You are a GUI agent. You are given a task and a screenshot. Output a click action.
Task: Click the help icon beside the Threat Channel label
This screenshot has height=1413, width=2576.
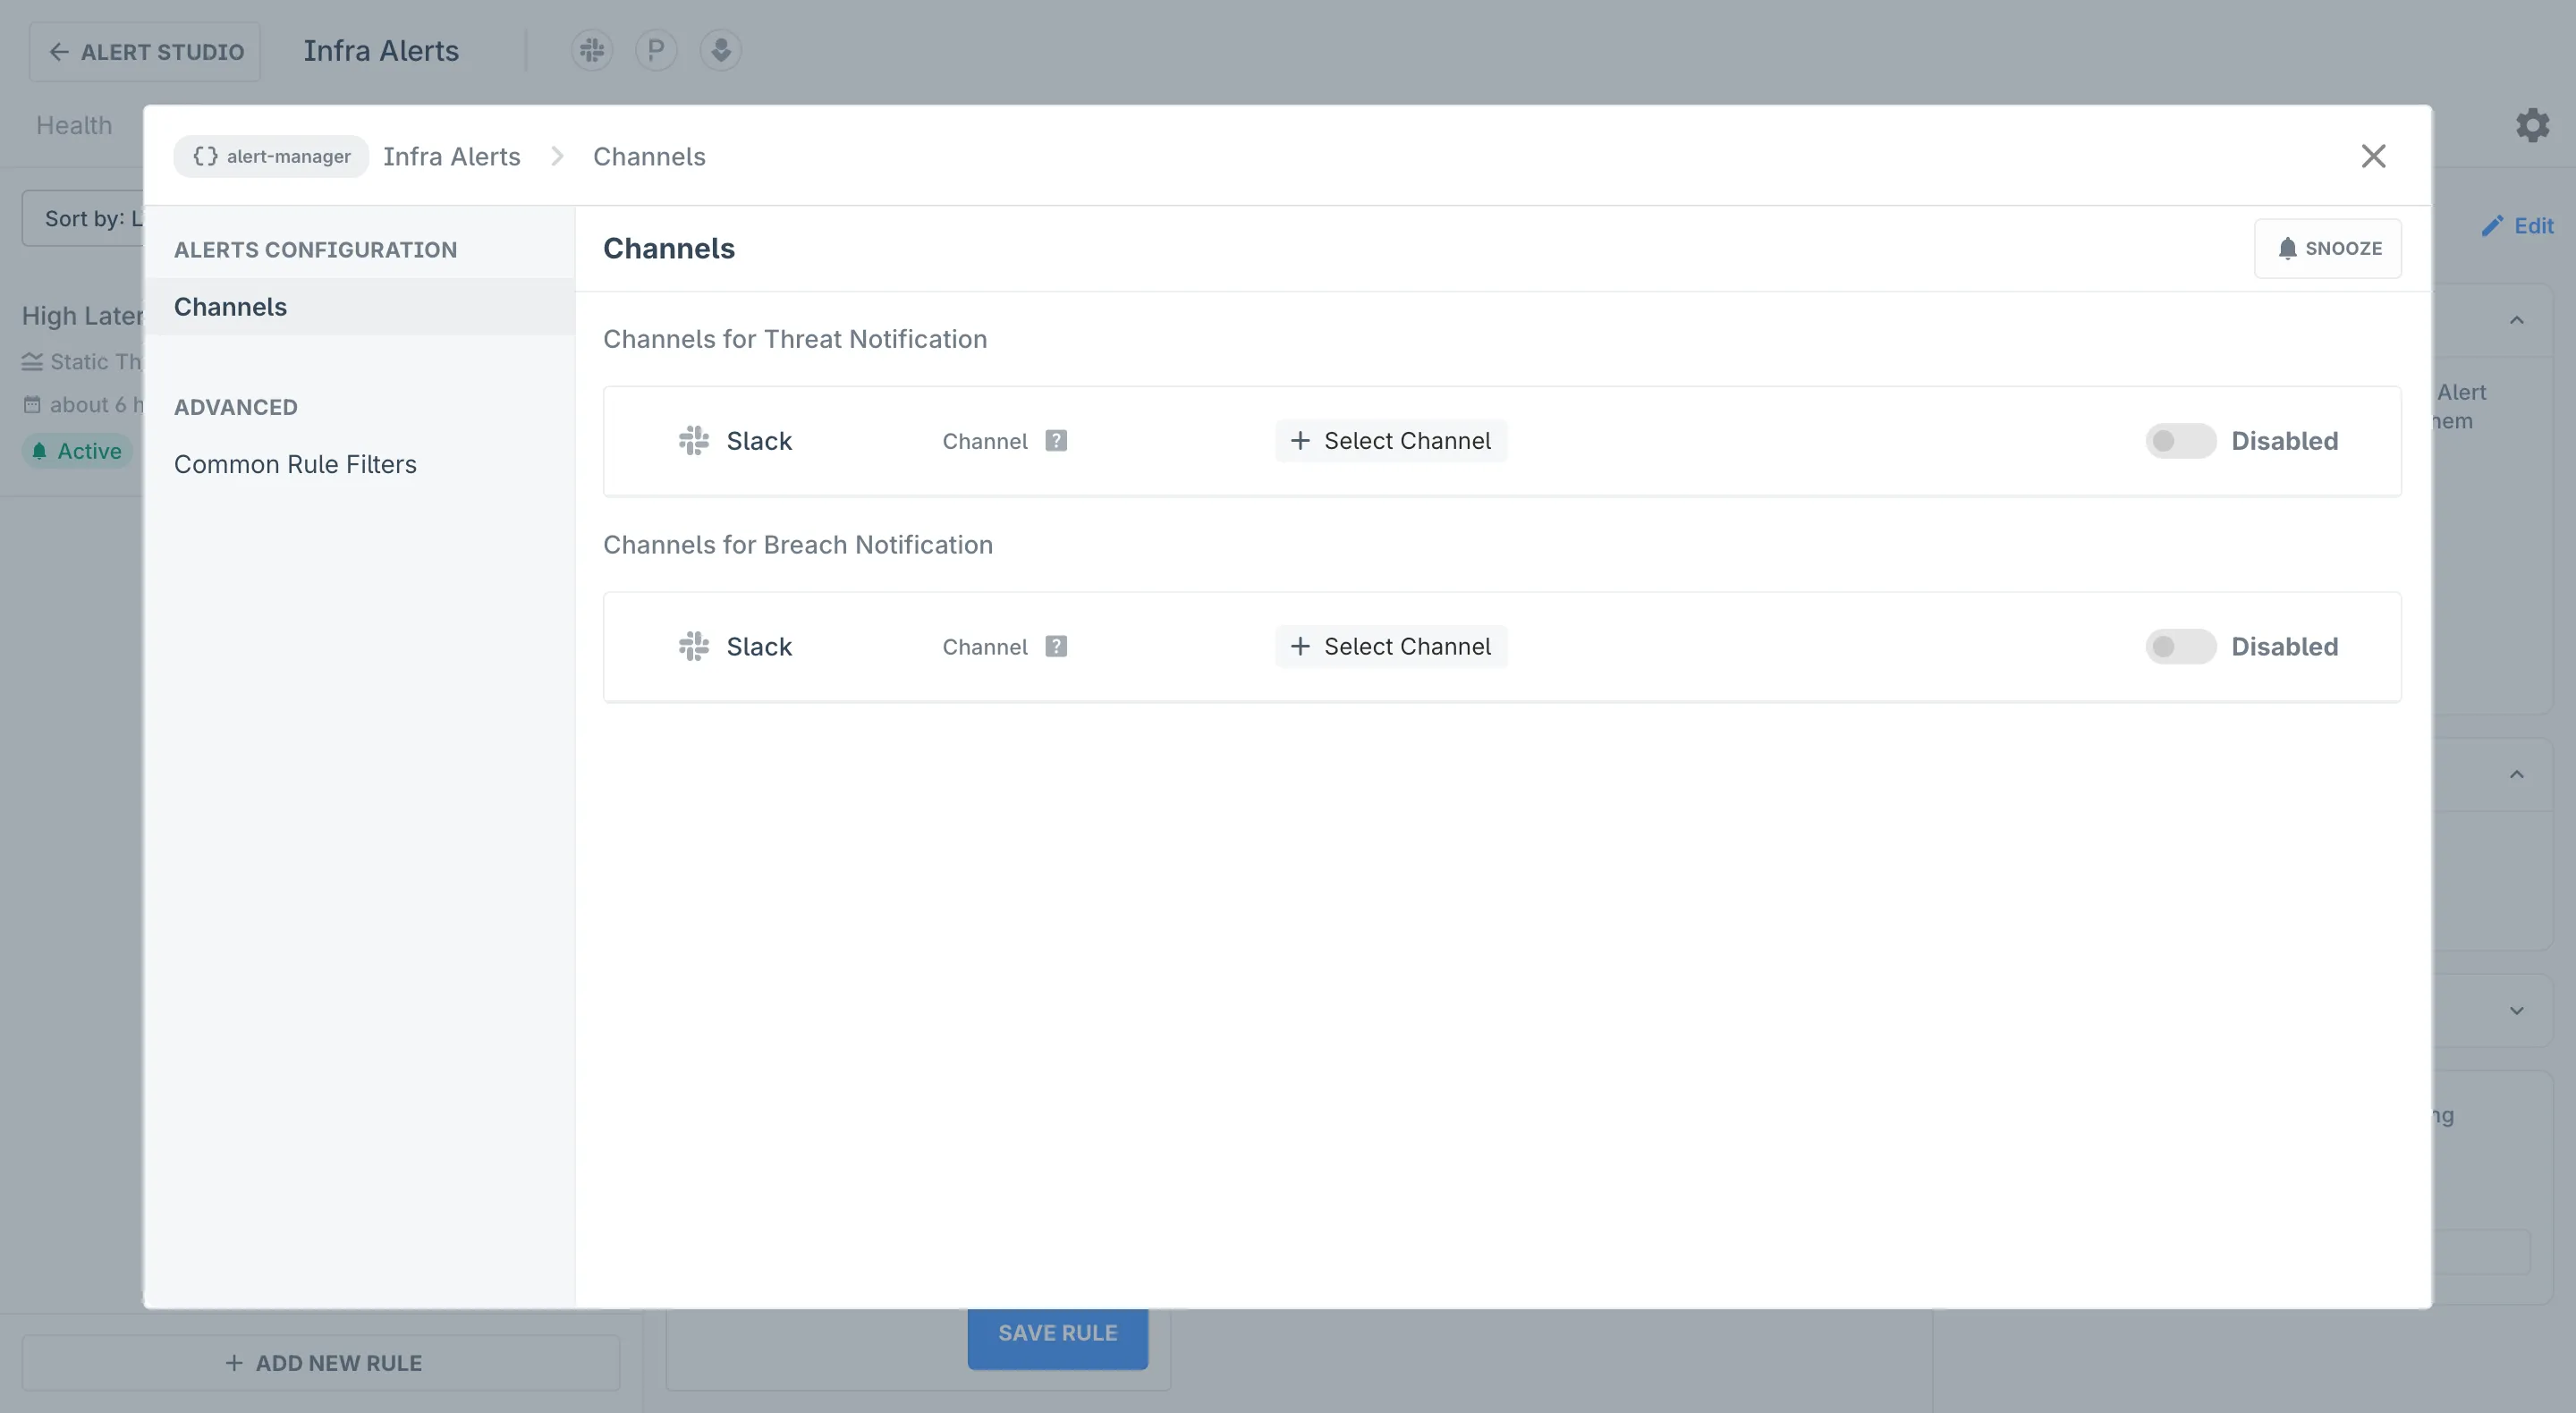(1056, 441)
